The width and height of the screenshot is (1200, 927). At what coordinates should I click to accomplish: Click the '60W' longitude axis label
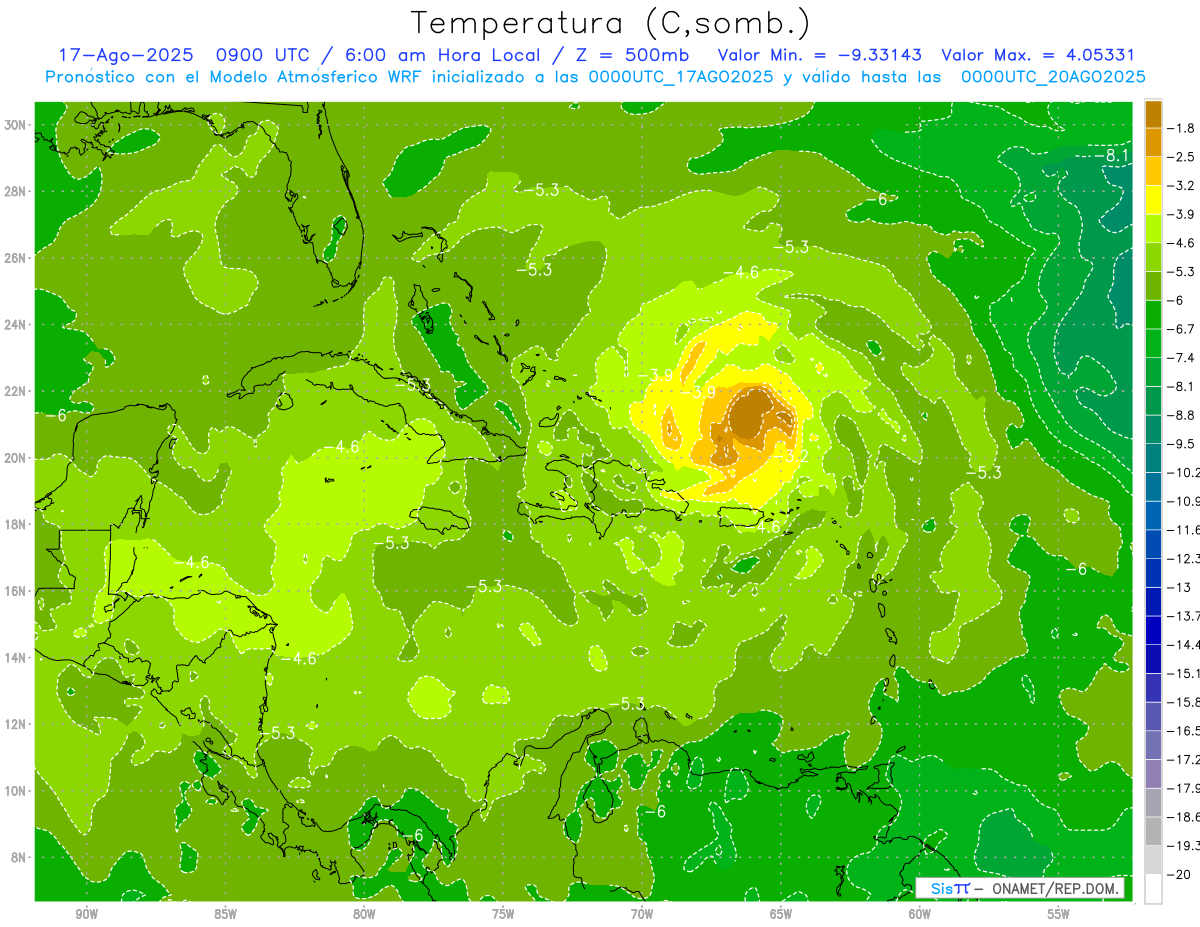(920, 914)
